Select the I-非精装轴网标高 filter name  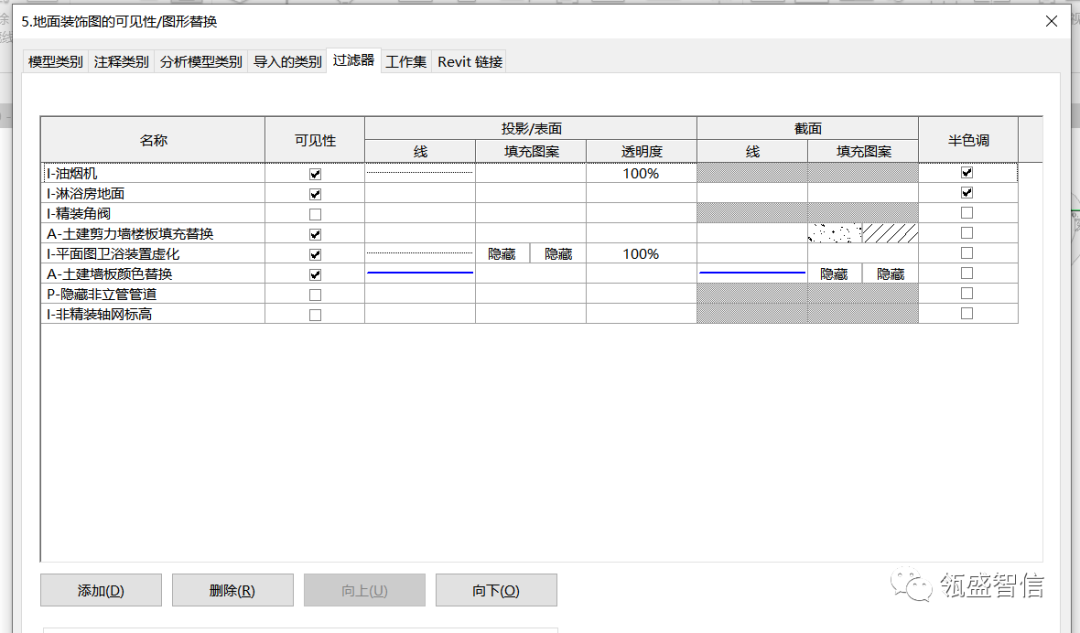pyautogui.click(x=99, y=314)
